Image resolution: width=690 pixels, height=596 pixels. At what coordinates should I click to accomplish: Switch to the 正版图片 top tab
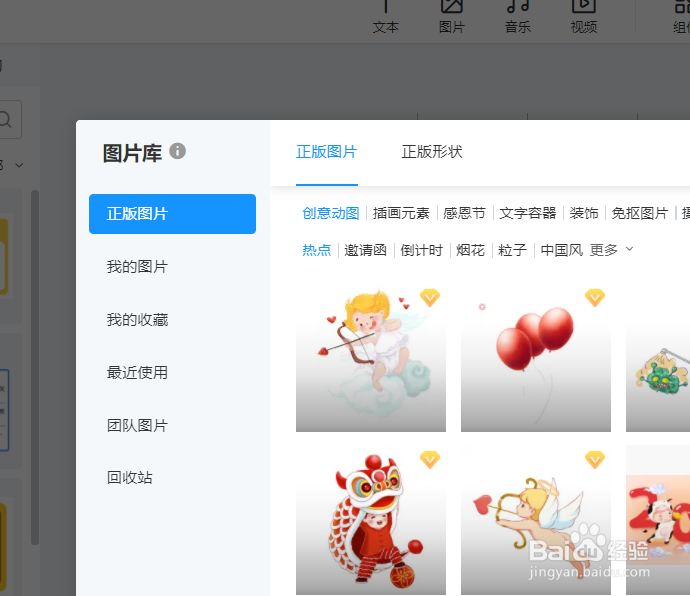pyautogui.click(x=327, y=152)
